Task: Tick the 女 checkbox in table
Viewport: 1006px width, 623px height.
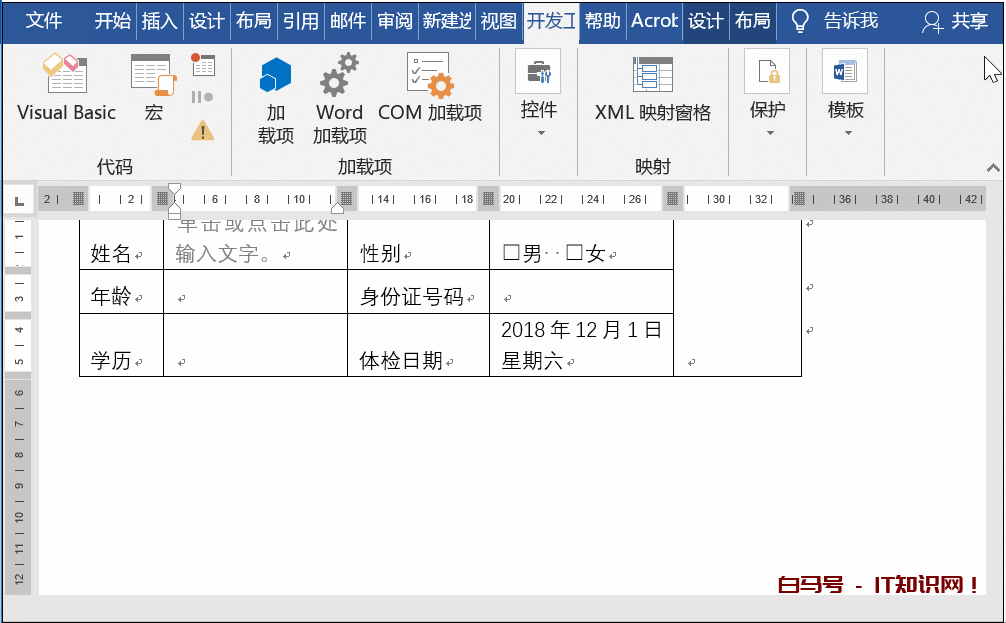Action: coord(574,254)
